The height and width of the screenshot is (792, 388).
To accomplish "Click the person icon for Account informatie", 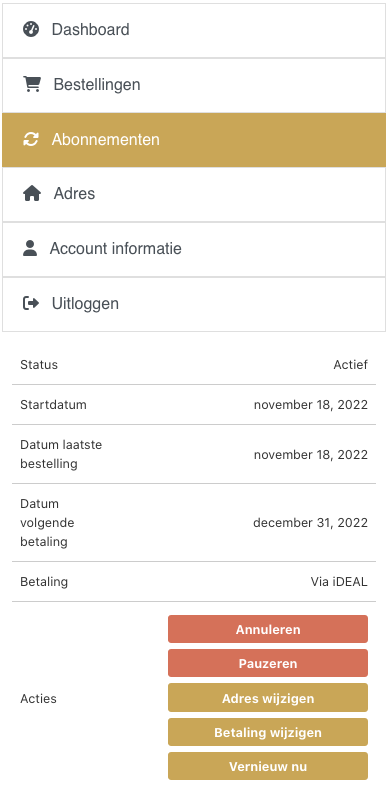I will (x=30, y=248).
